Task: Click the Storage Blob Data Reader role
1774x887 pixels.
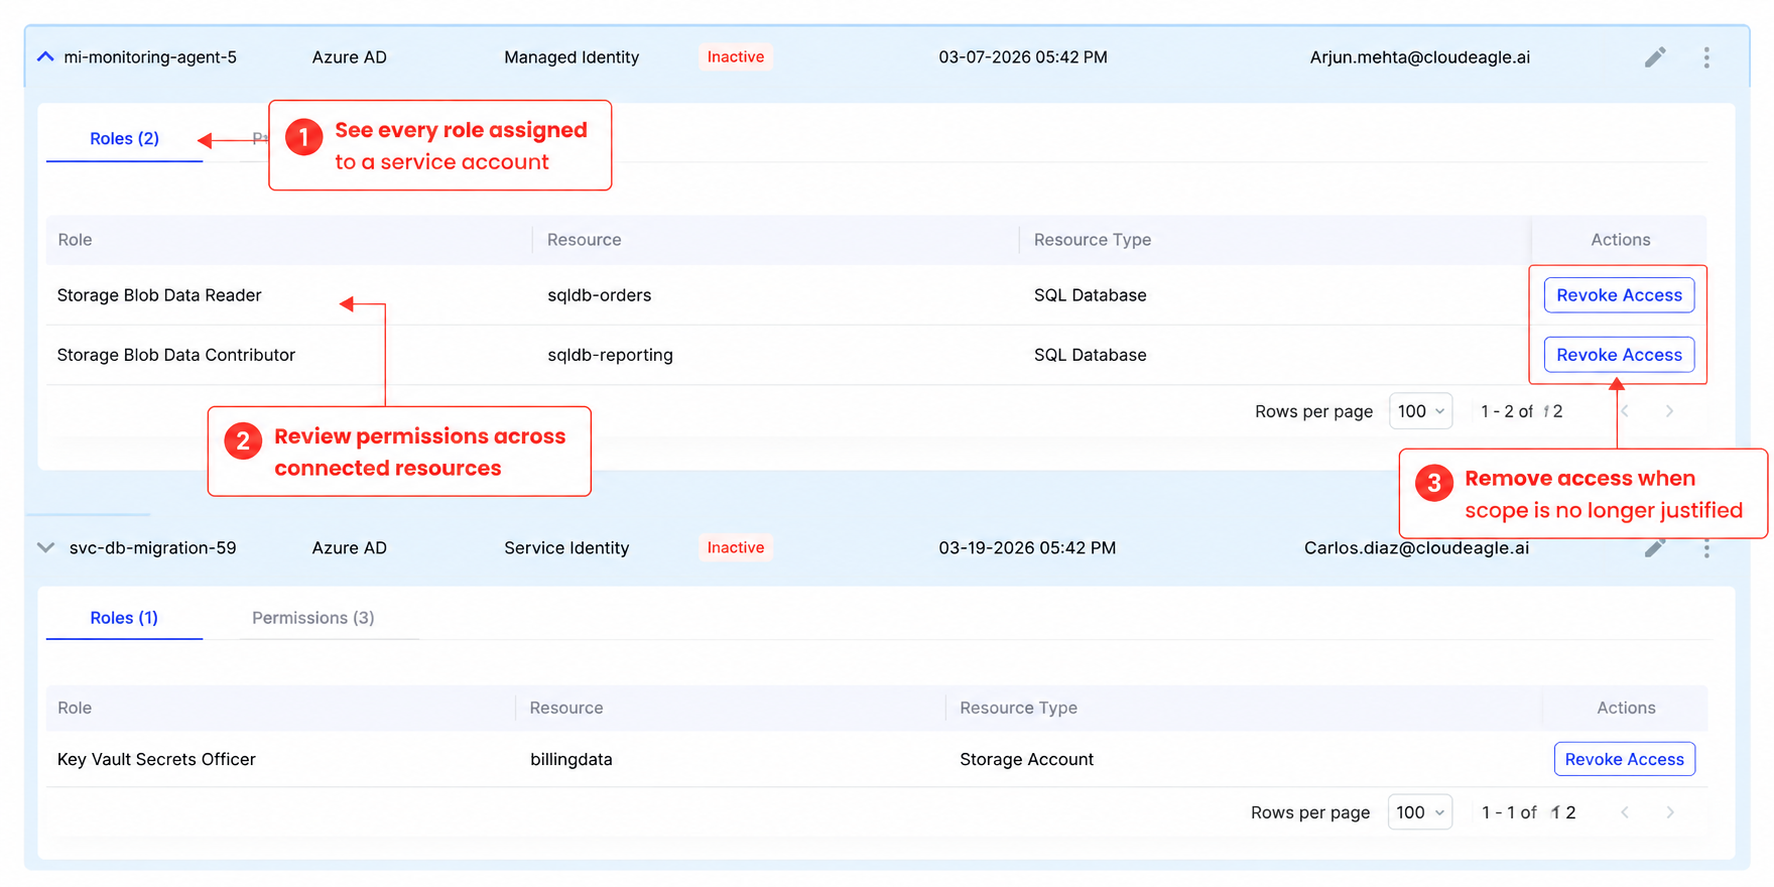Action: 159,295
